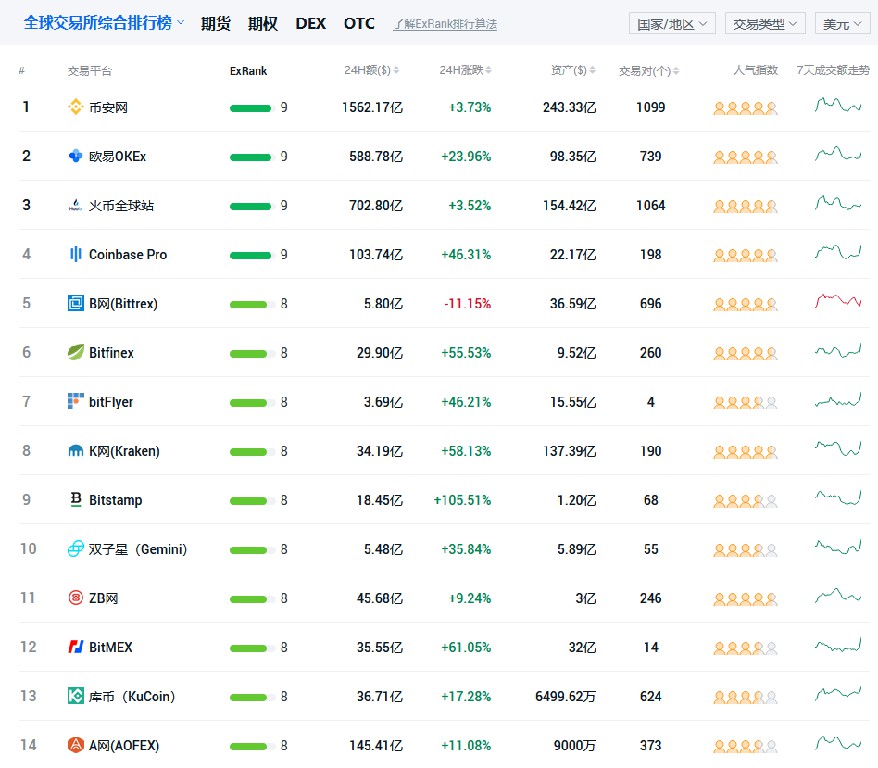Click the +105.51% change value
The height and width of the screenshot is (768, 878).
(462, 500)
